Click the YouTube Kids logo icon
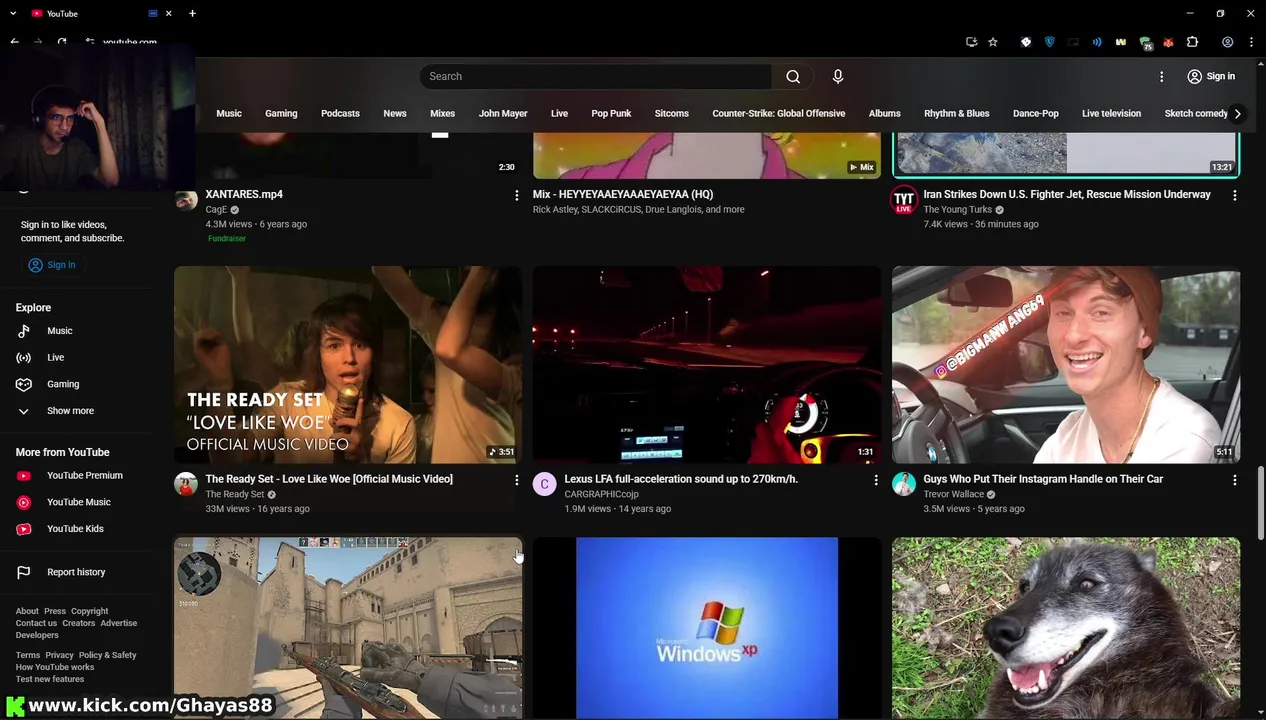 tap(24, 529)
